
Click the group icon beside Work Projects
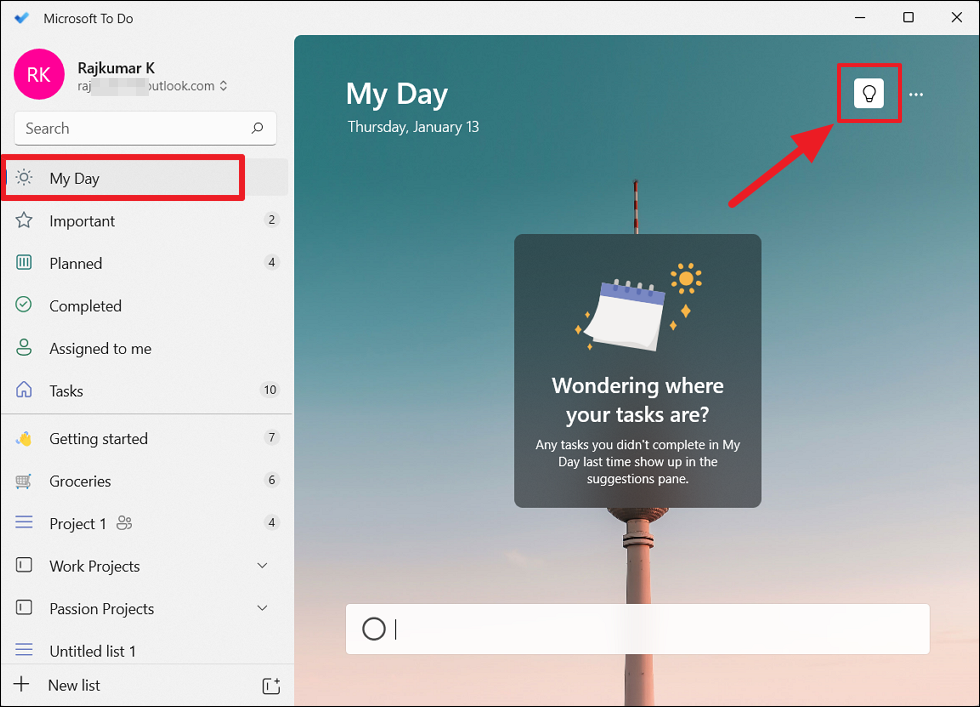(24, 566)
